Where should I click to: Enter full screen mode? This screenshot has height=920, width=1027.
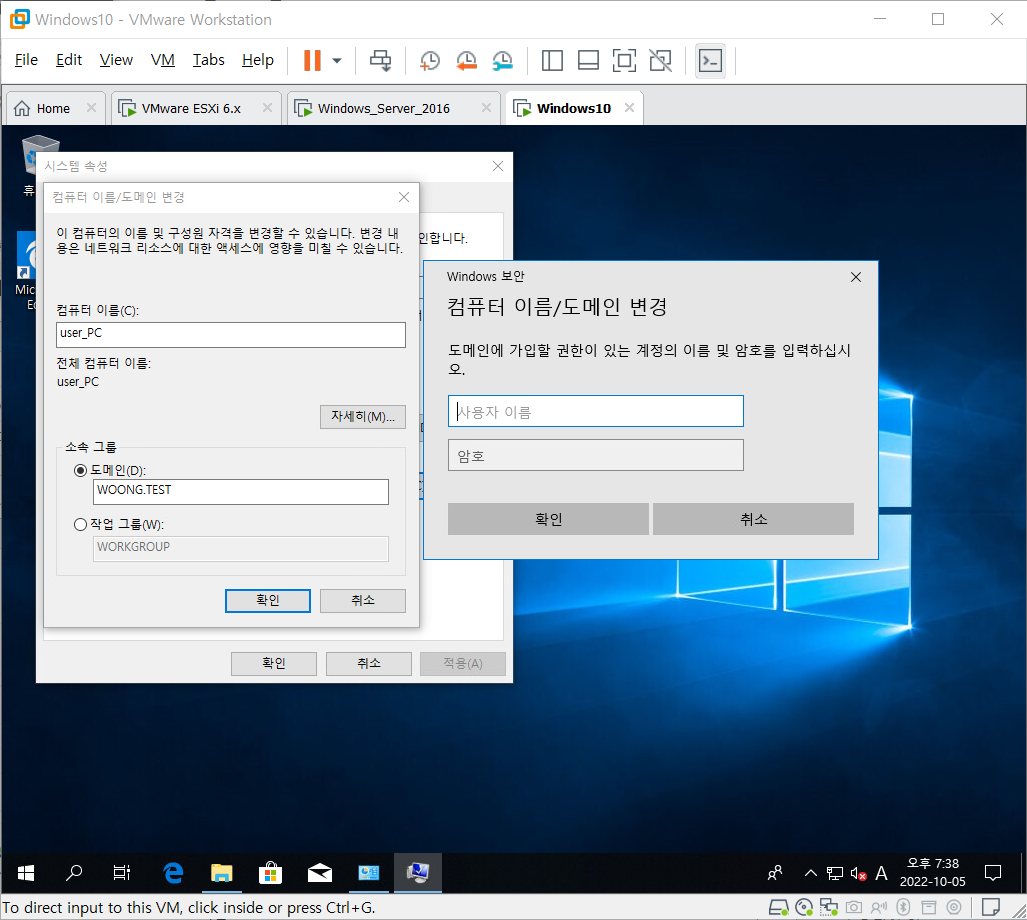pos(624,60)
